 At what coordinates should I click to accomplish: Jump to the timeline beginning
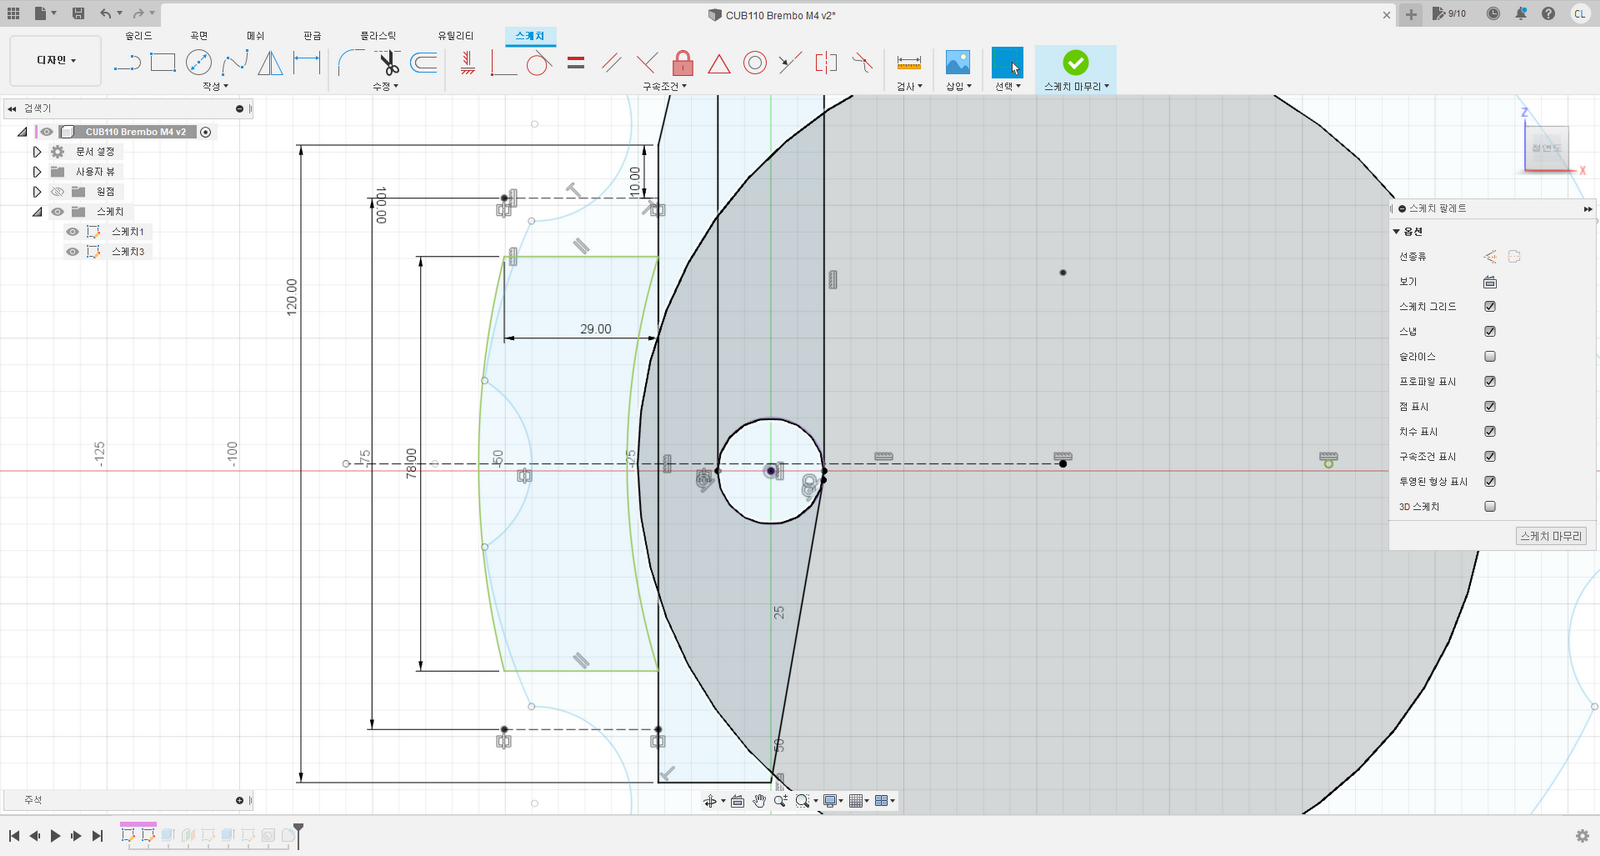[14, 836]
